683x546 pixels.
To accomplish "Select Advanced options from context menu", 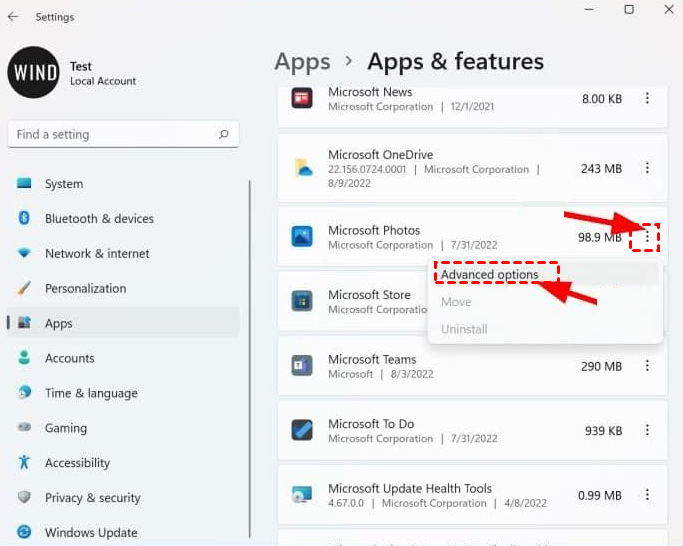I will click(490, 275).
